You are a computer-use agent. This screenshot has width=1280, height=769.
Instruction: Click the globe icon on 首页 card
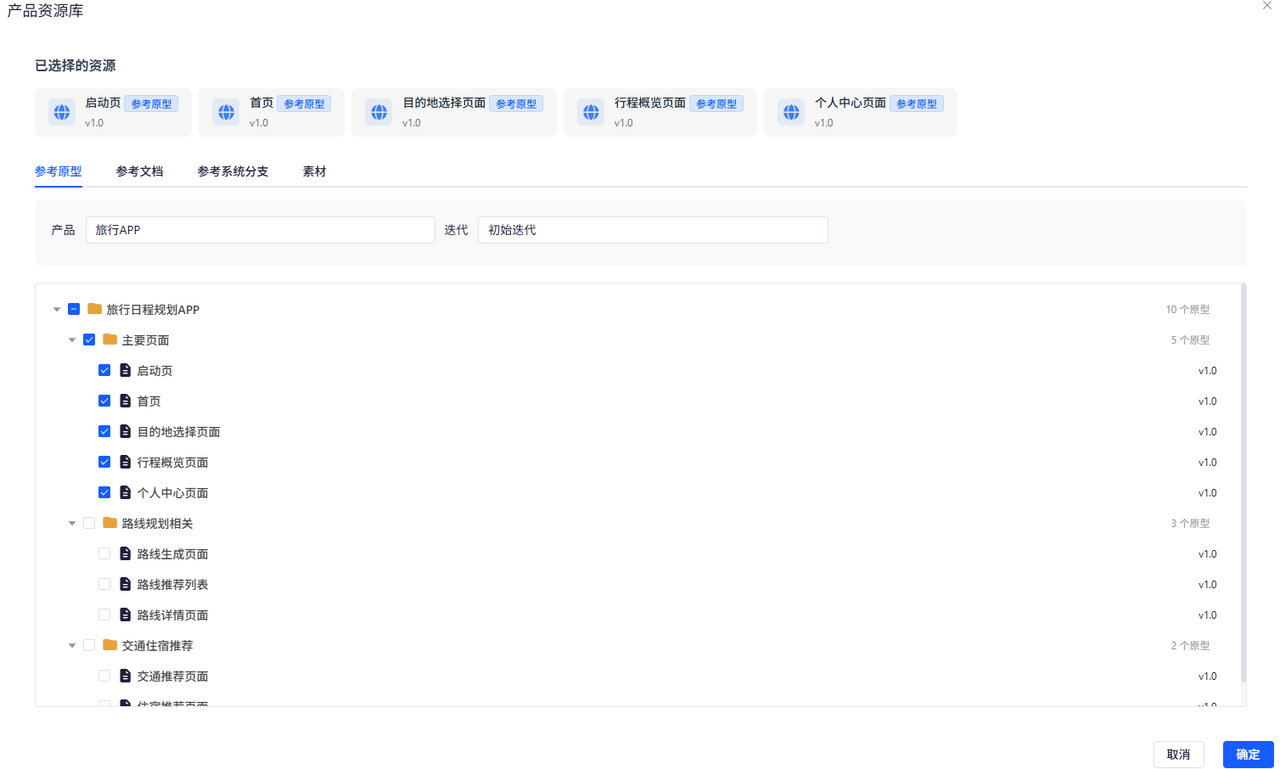[x=227, y=112]
